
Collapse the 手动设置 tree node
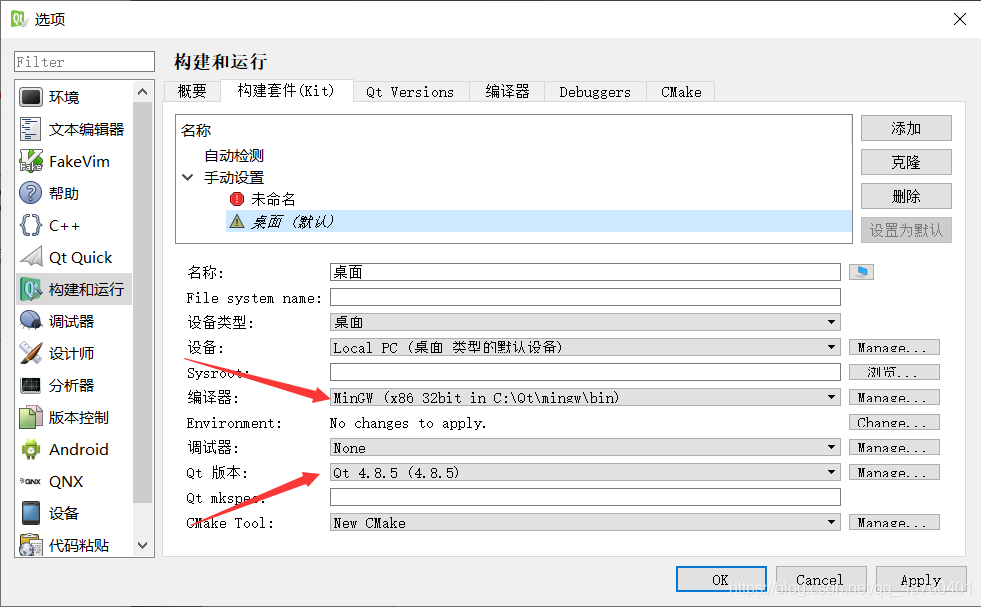pos(188,177)
